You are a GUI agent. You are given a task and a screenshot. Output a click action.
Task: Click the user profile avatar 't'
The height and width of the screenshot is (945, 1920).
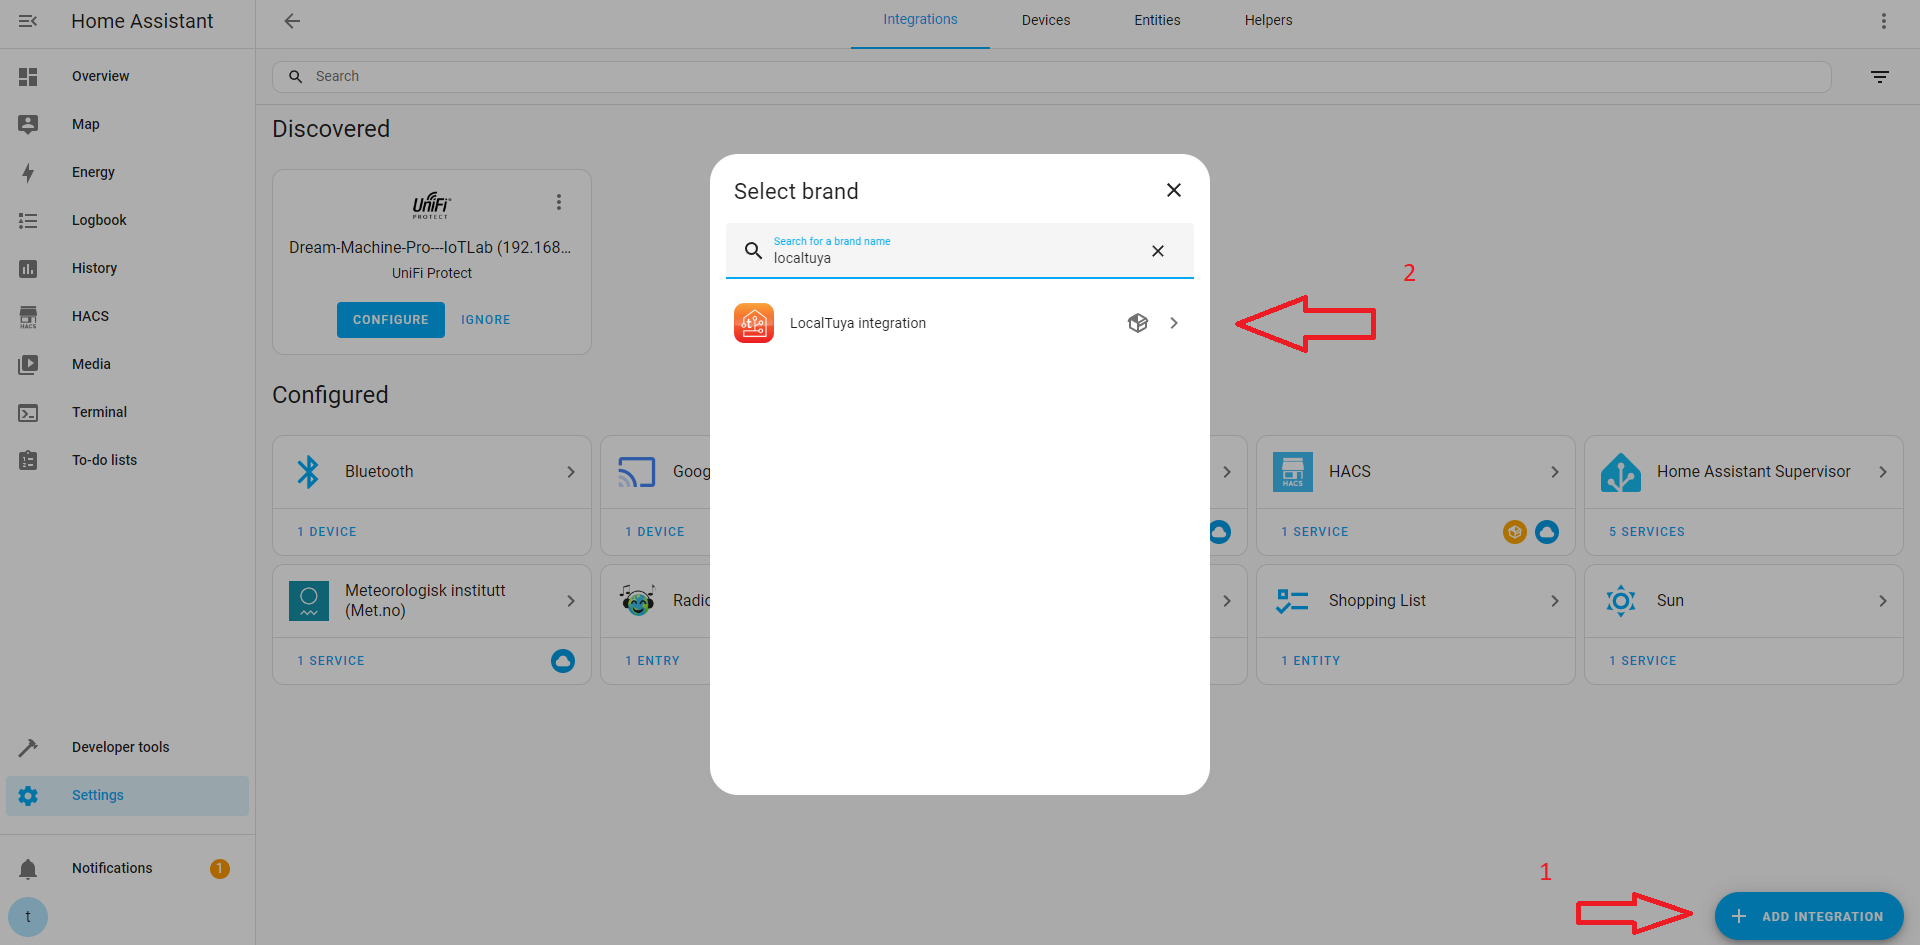(28, 916)
